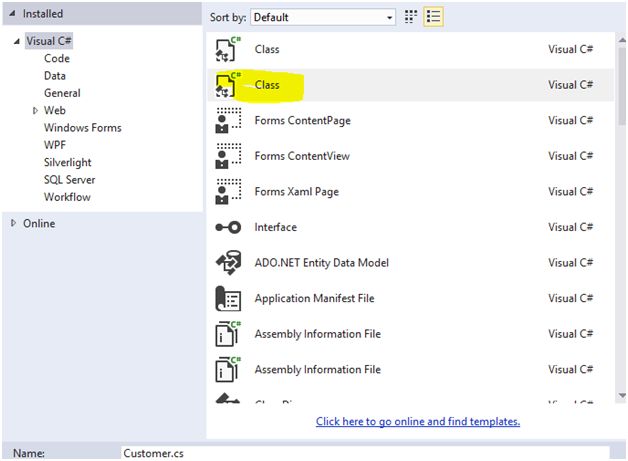Switch to small icons grid view
The width and height of the screenshot is (628, 461).
click(x=412, y=17)
